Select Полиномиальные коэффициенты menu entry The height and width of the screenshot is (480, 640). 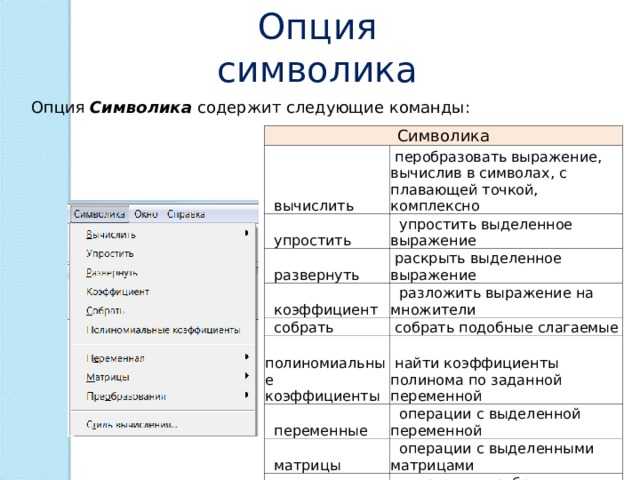click(x=163, y=330)
